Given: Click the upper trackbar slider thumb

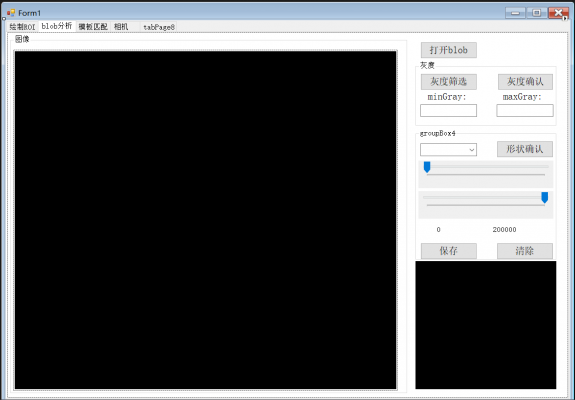Looking at the screenshot, I should coord(427,167).
